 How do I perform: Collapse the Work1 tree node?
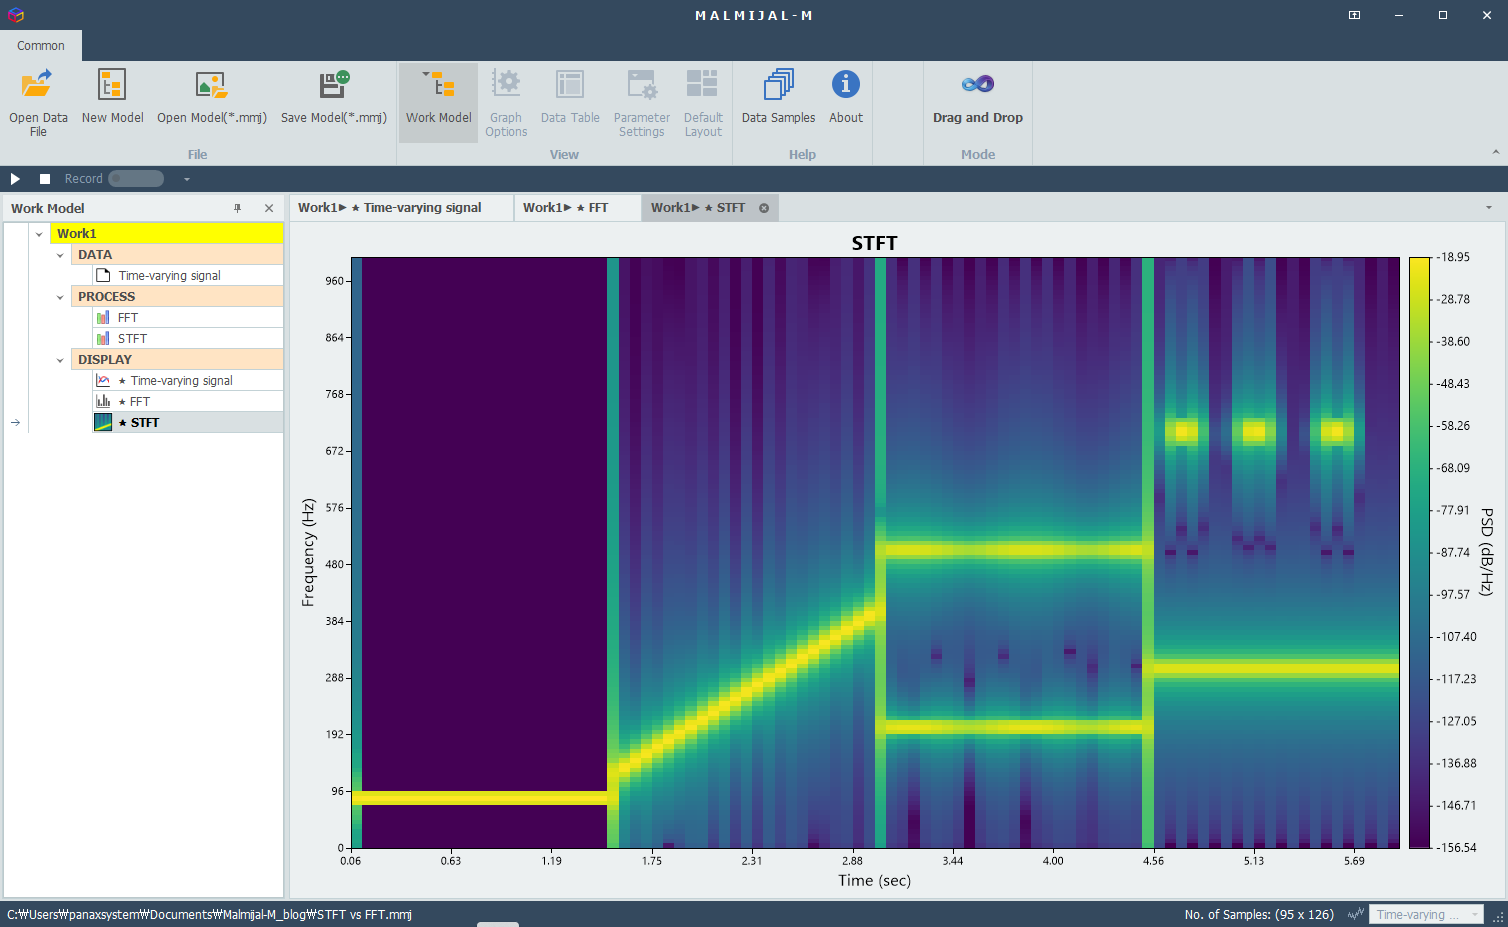(39, 234)
